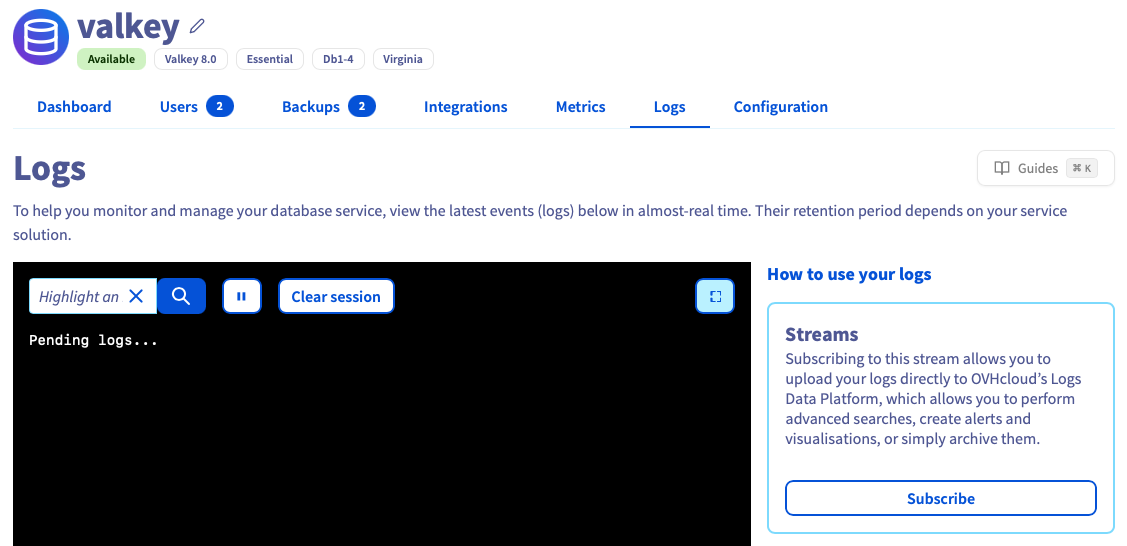Open the Configuration tab

[x=781, y=106]
